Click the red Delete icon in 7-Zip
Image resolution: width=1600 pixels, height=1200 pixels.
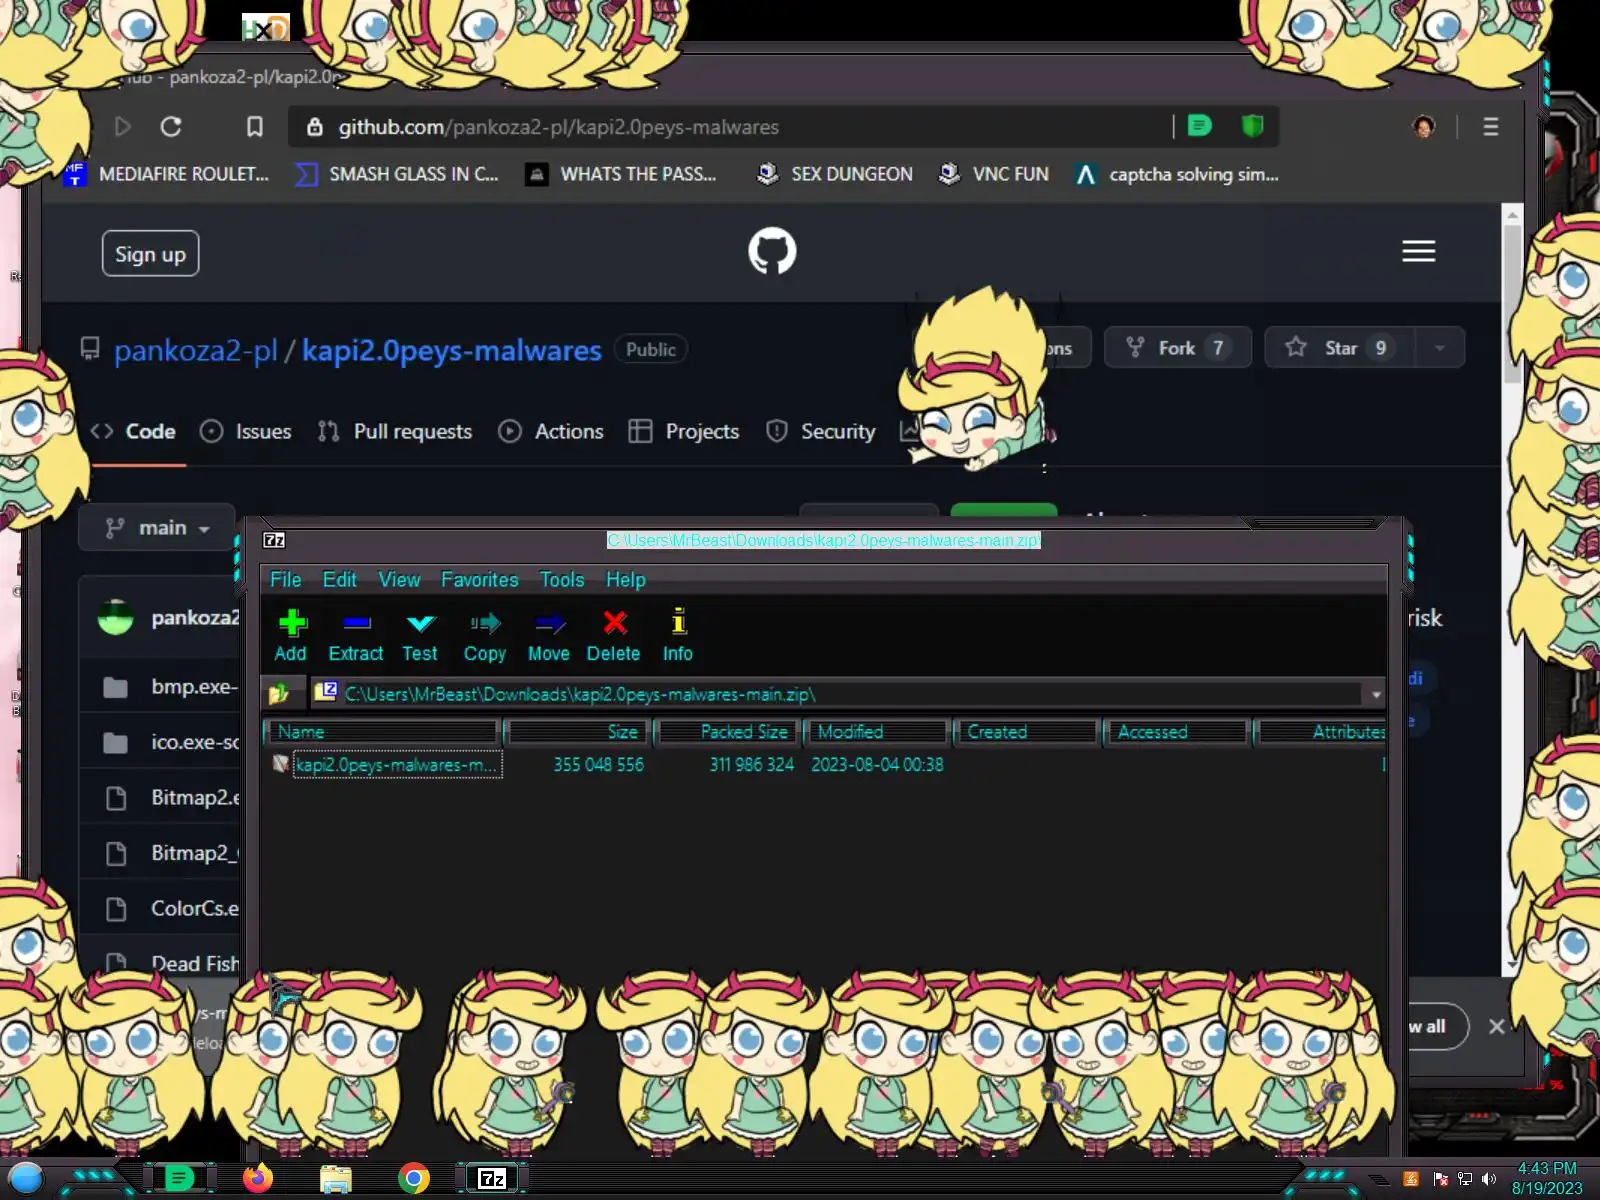614,624
